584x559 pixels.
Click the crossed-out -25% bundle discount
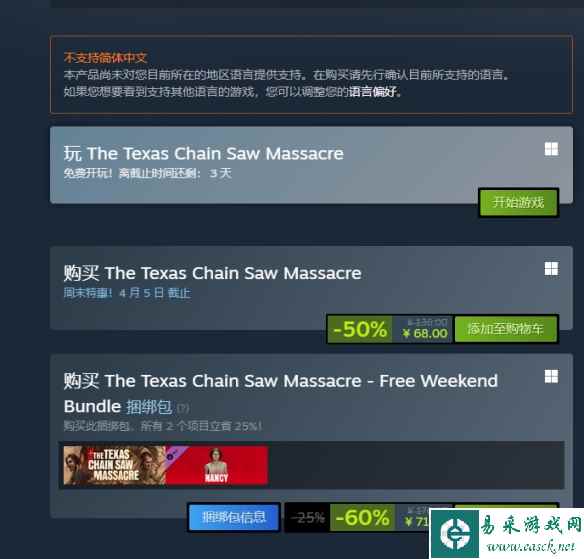pos(308,517)
